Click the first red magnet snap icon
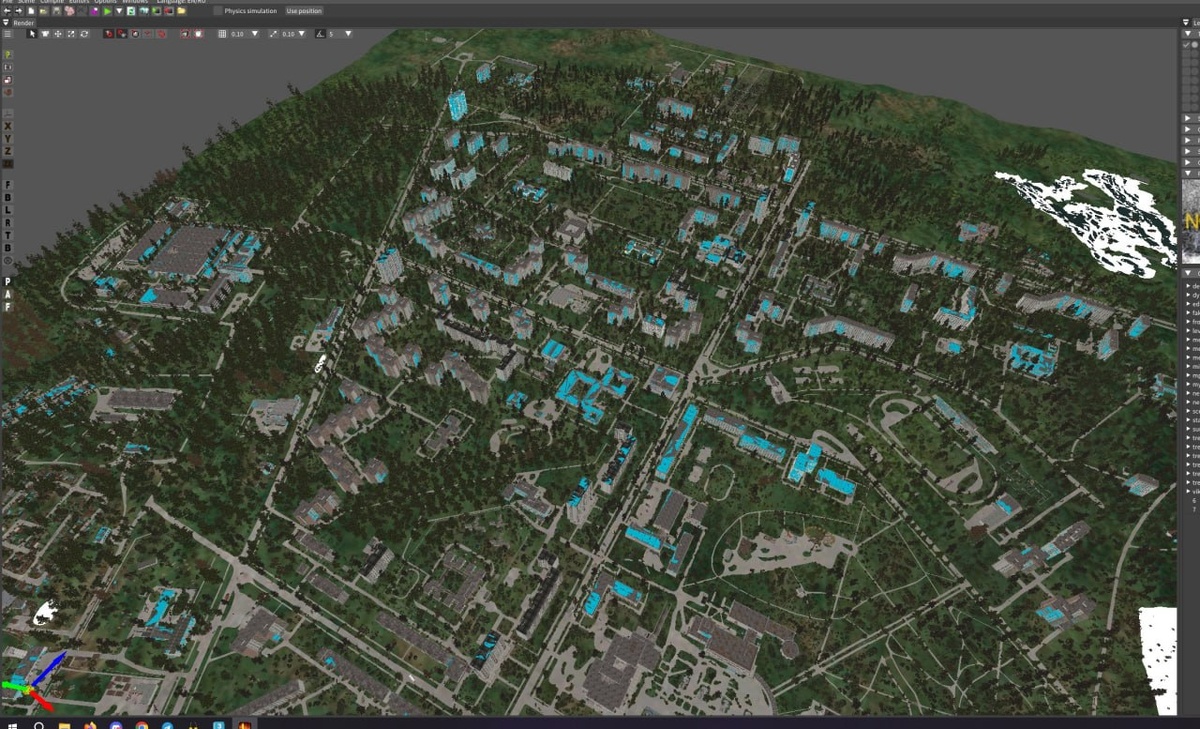Viewport: 1200px width, 729px height. click(109, 34)
